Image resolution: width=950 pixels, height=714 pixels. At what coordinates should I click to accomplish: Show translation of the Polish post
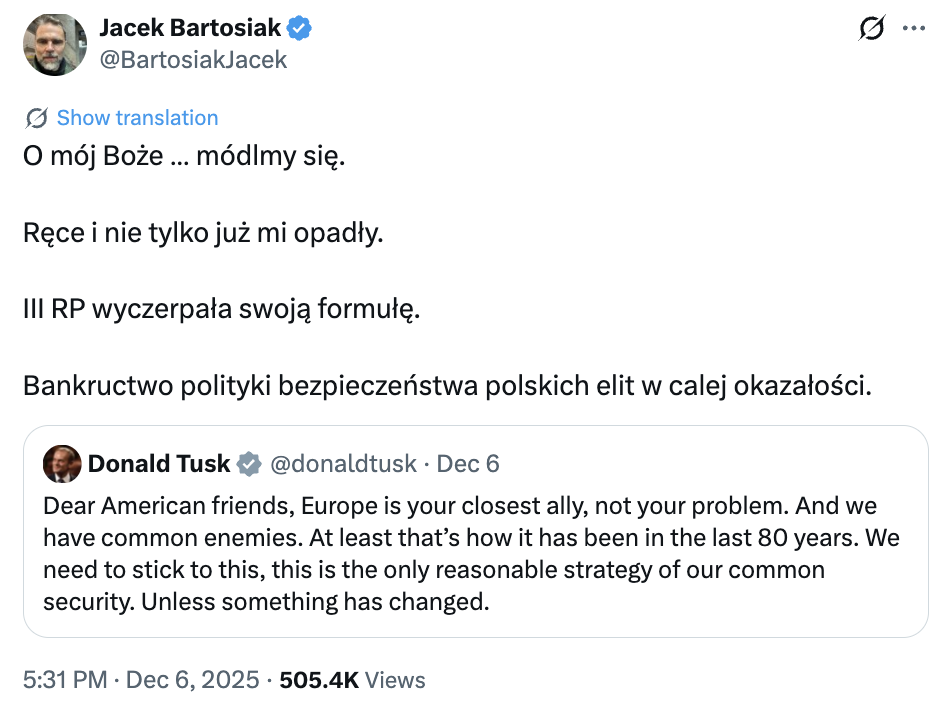tap(137, 118)
